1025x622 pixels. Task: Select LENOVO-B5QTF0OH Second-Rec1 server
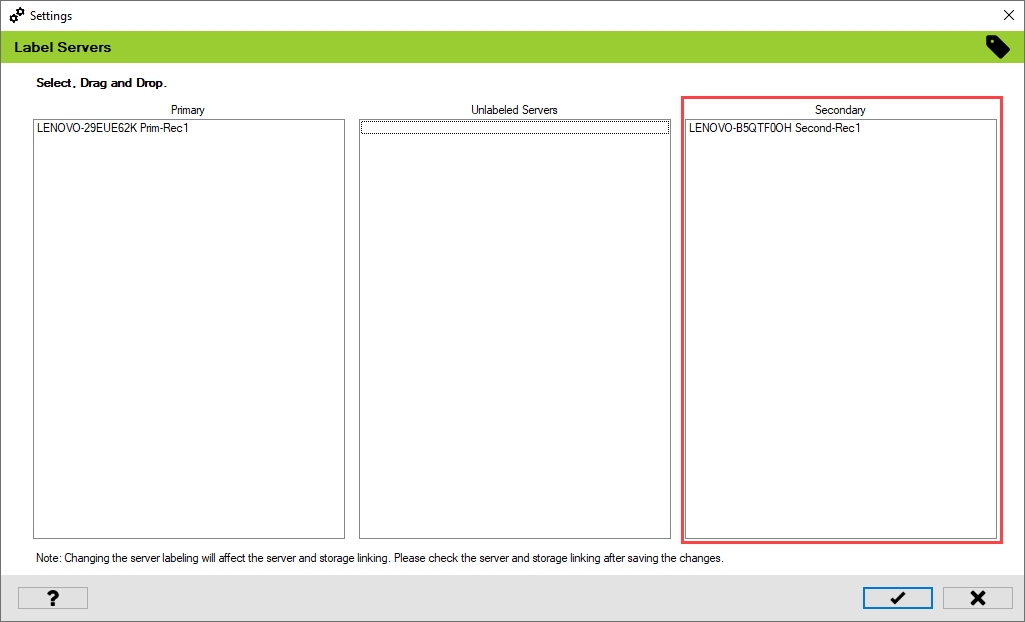point(775,128)
